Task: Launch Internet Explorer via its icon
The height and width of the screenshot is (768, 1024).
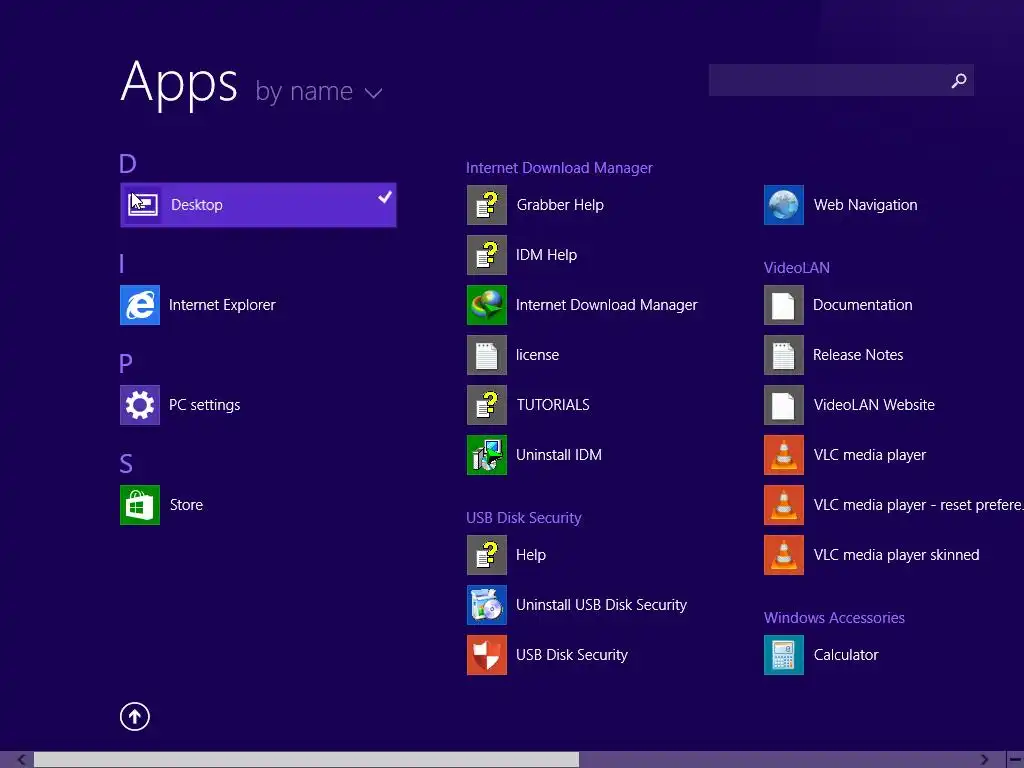Action: pyautogui.click(x=140, y=305)
